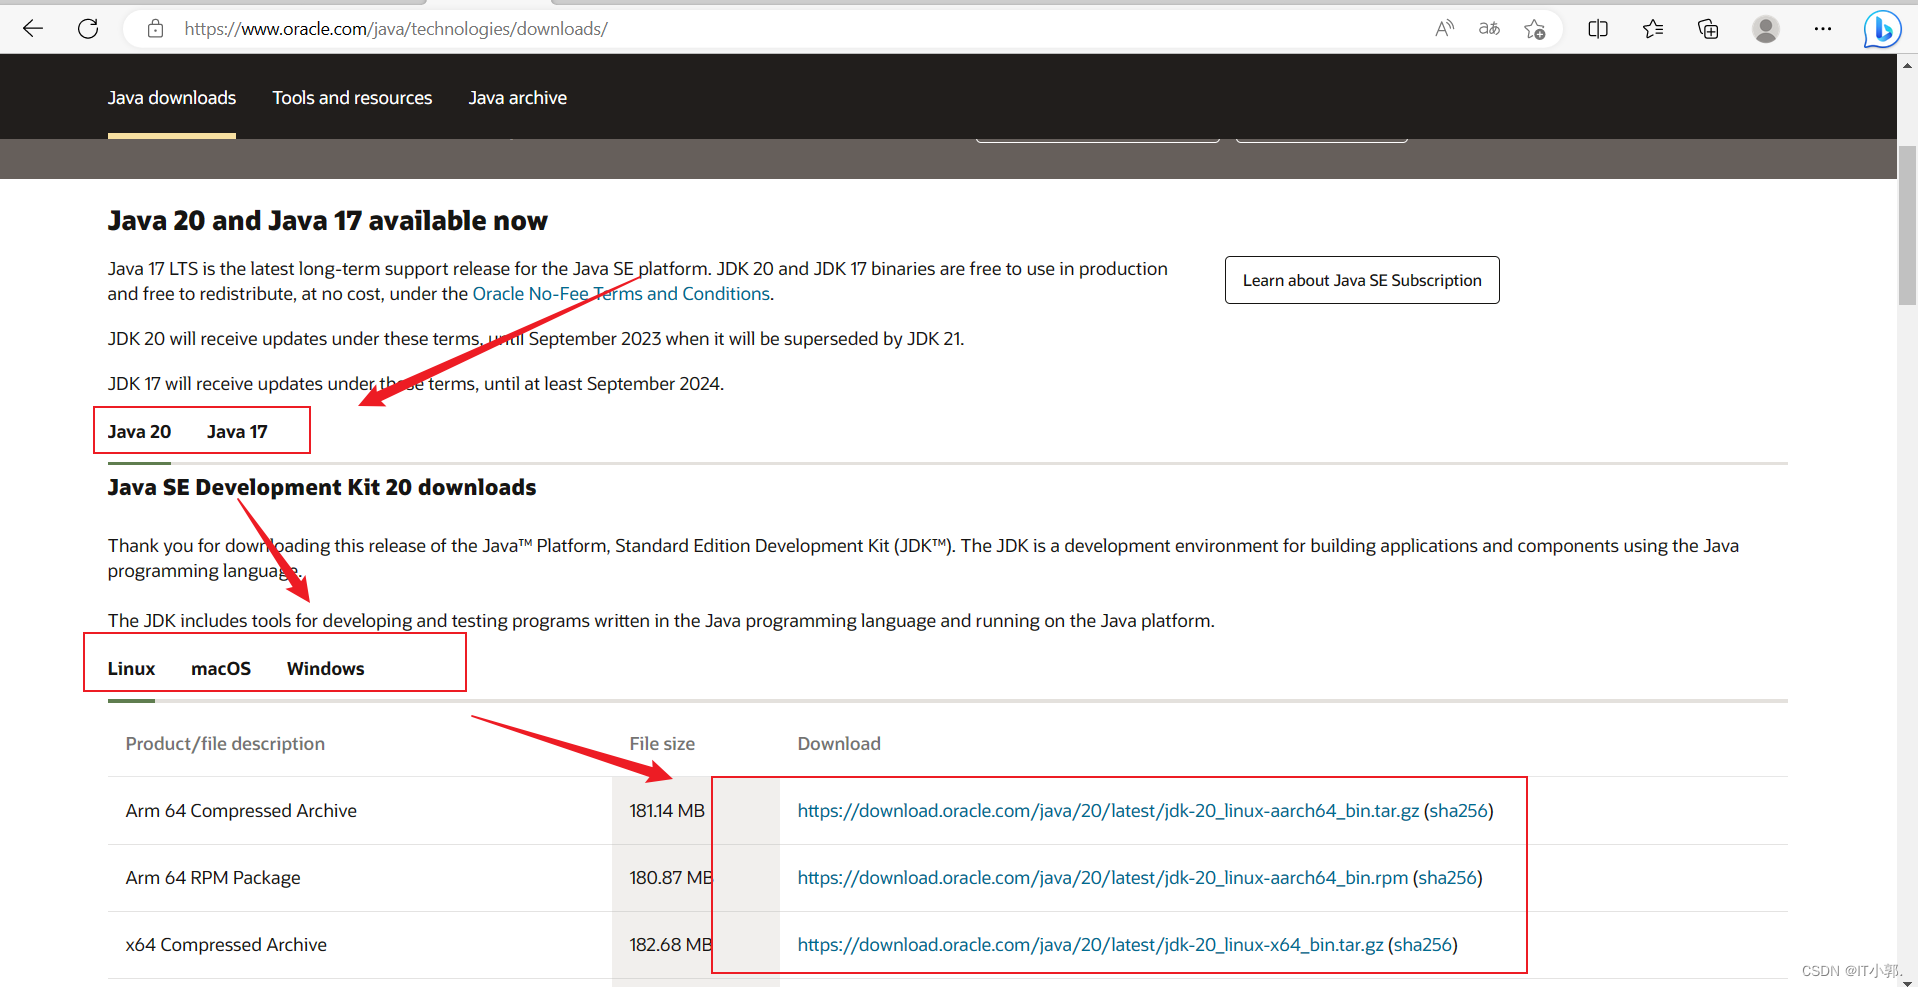Click the 'Download' column header

tap(839, 744)
